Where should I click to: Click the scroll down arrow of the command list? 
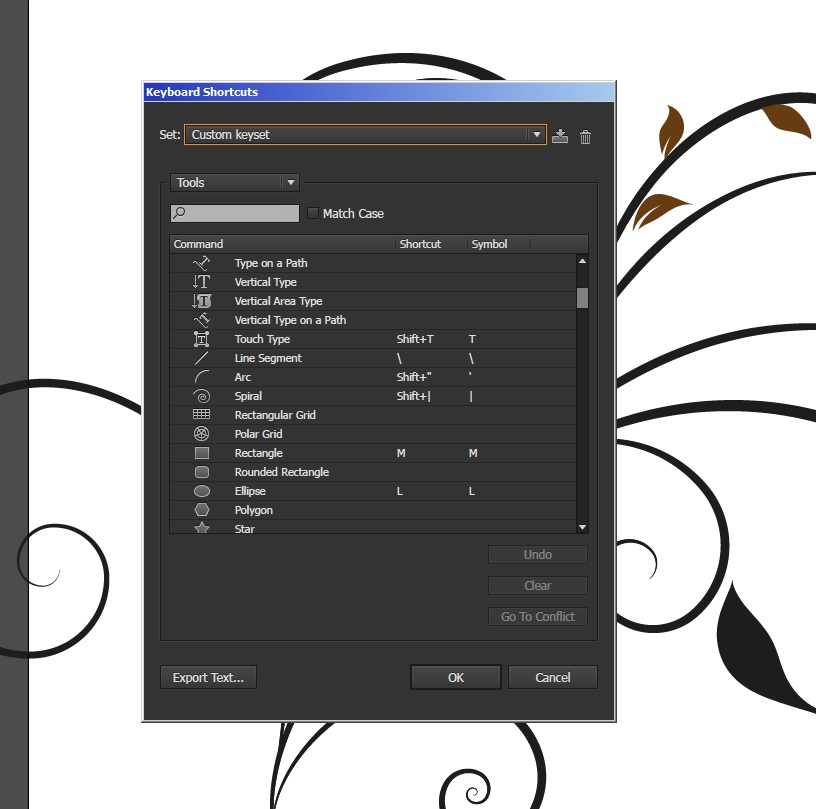582,527
